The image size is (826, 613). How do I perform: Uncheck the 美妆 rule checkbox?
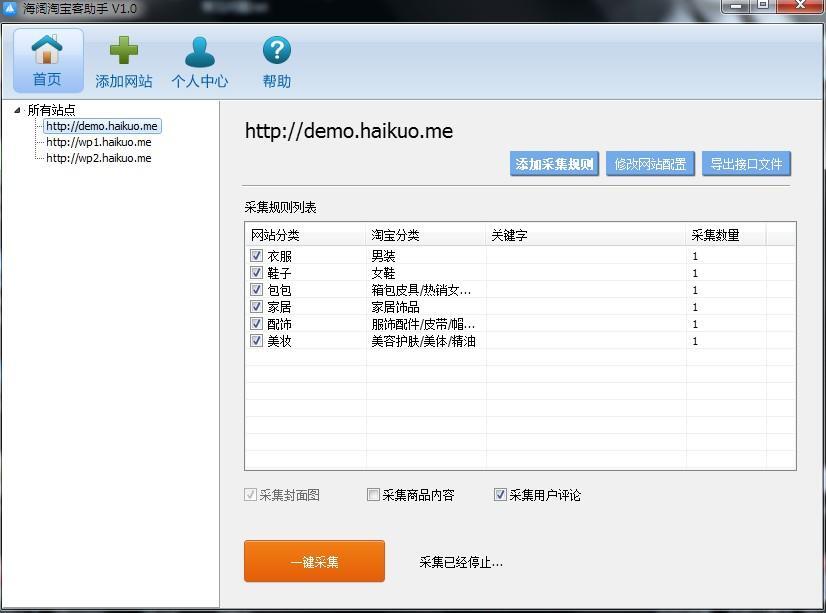pos(256,340)
